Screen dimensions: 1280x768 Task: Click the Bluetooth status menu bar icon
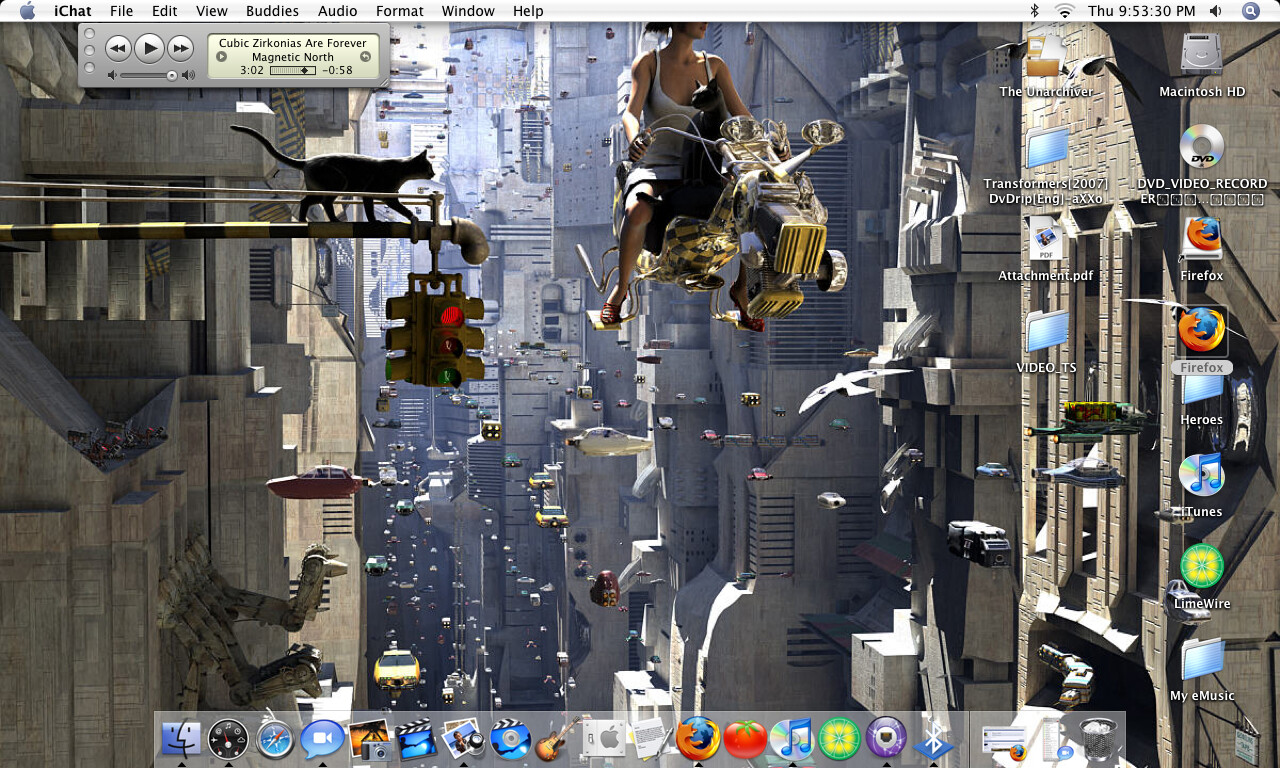1034,11
